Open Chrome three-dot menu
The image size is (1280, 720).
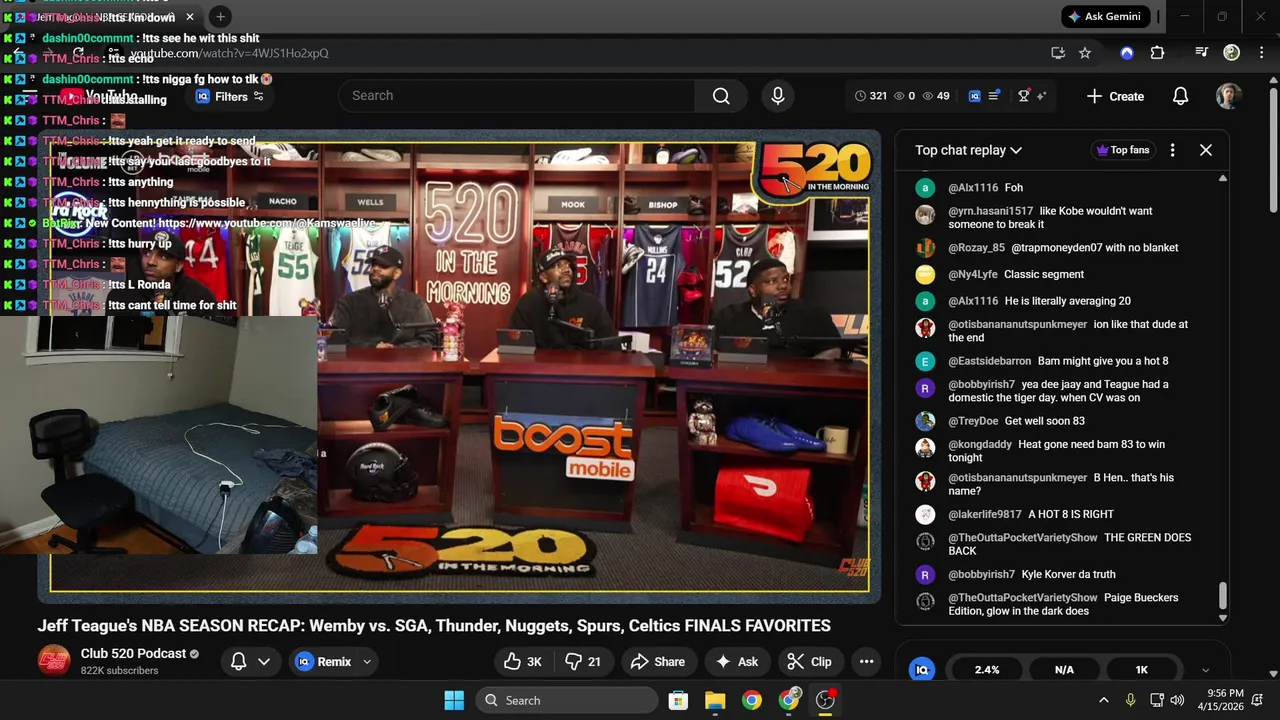(x=1260, y=53)
